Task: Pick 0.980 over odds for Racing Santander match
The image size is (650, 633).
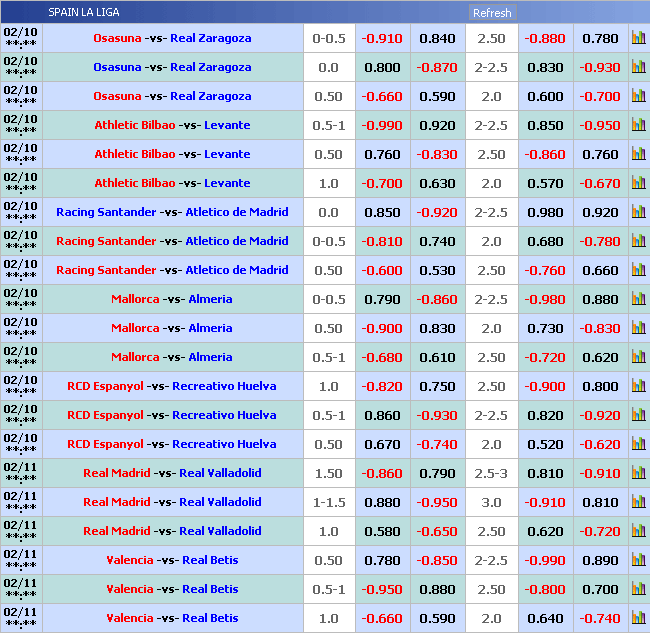Action: pos(545,212)
